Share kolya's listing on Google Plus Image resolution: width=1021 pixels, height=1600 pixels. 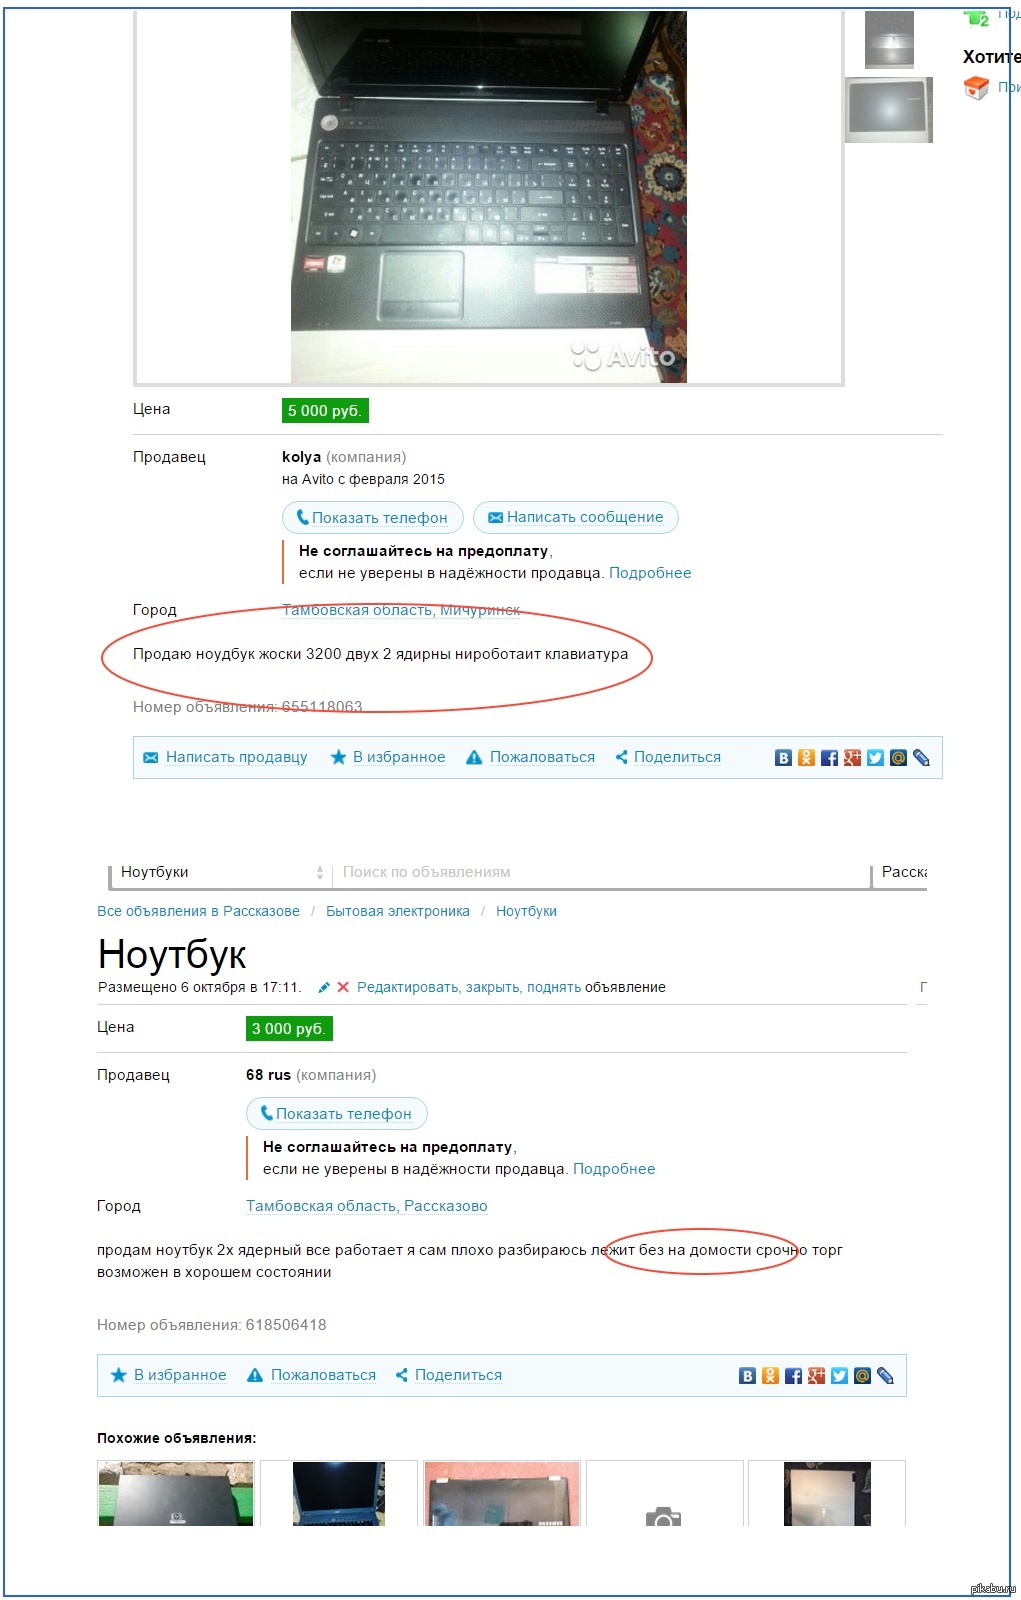pos(852,758)
